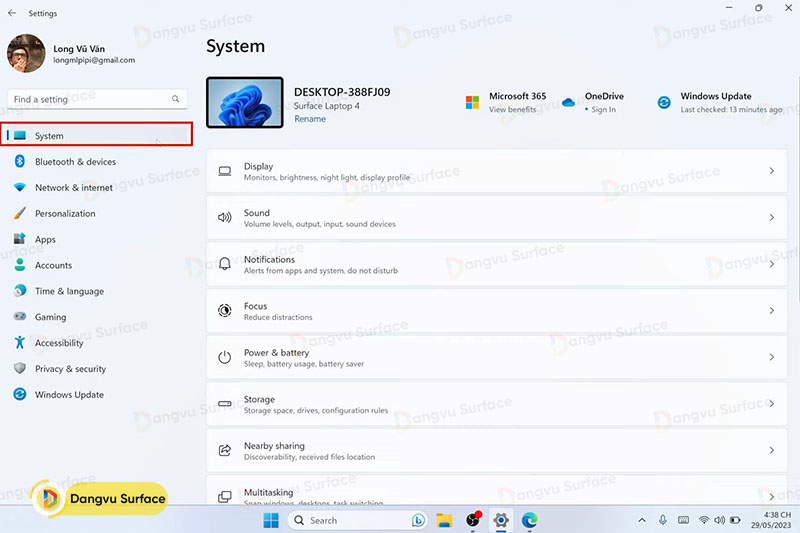Open the Apps section icon
This screenshot has width=800, height=533.
19,240
